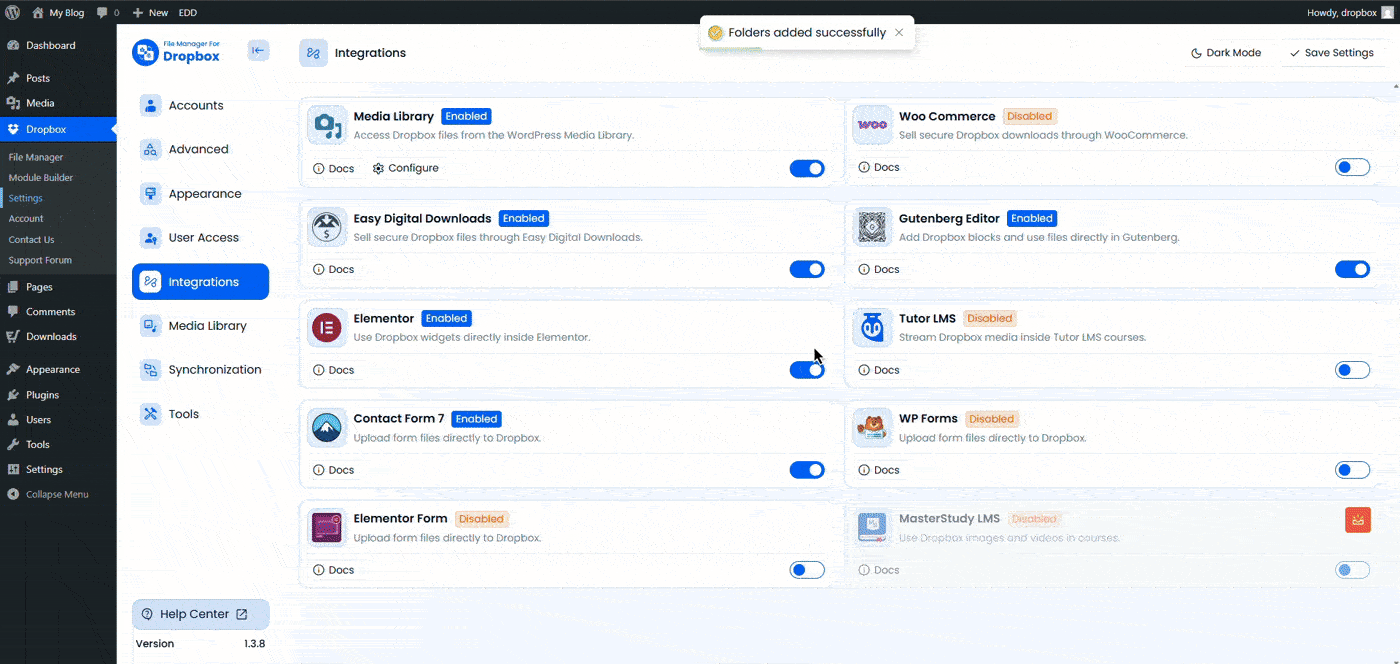Collapse the plugin sidebar with the arrow button

click(x=258, y=51)
